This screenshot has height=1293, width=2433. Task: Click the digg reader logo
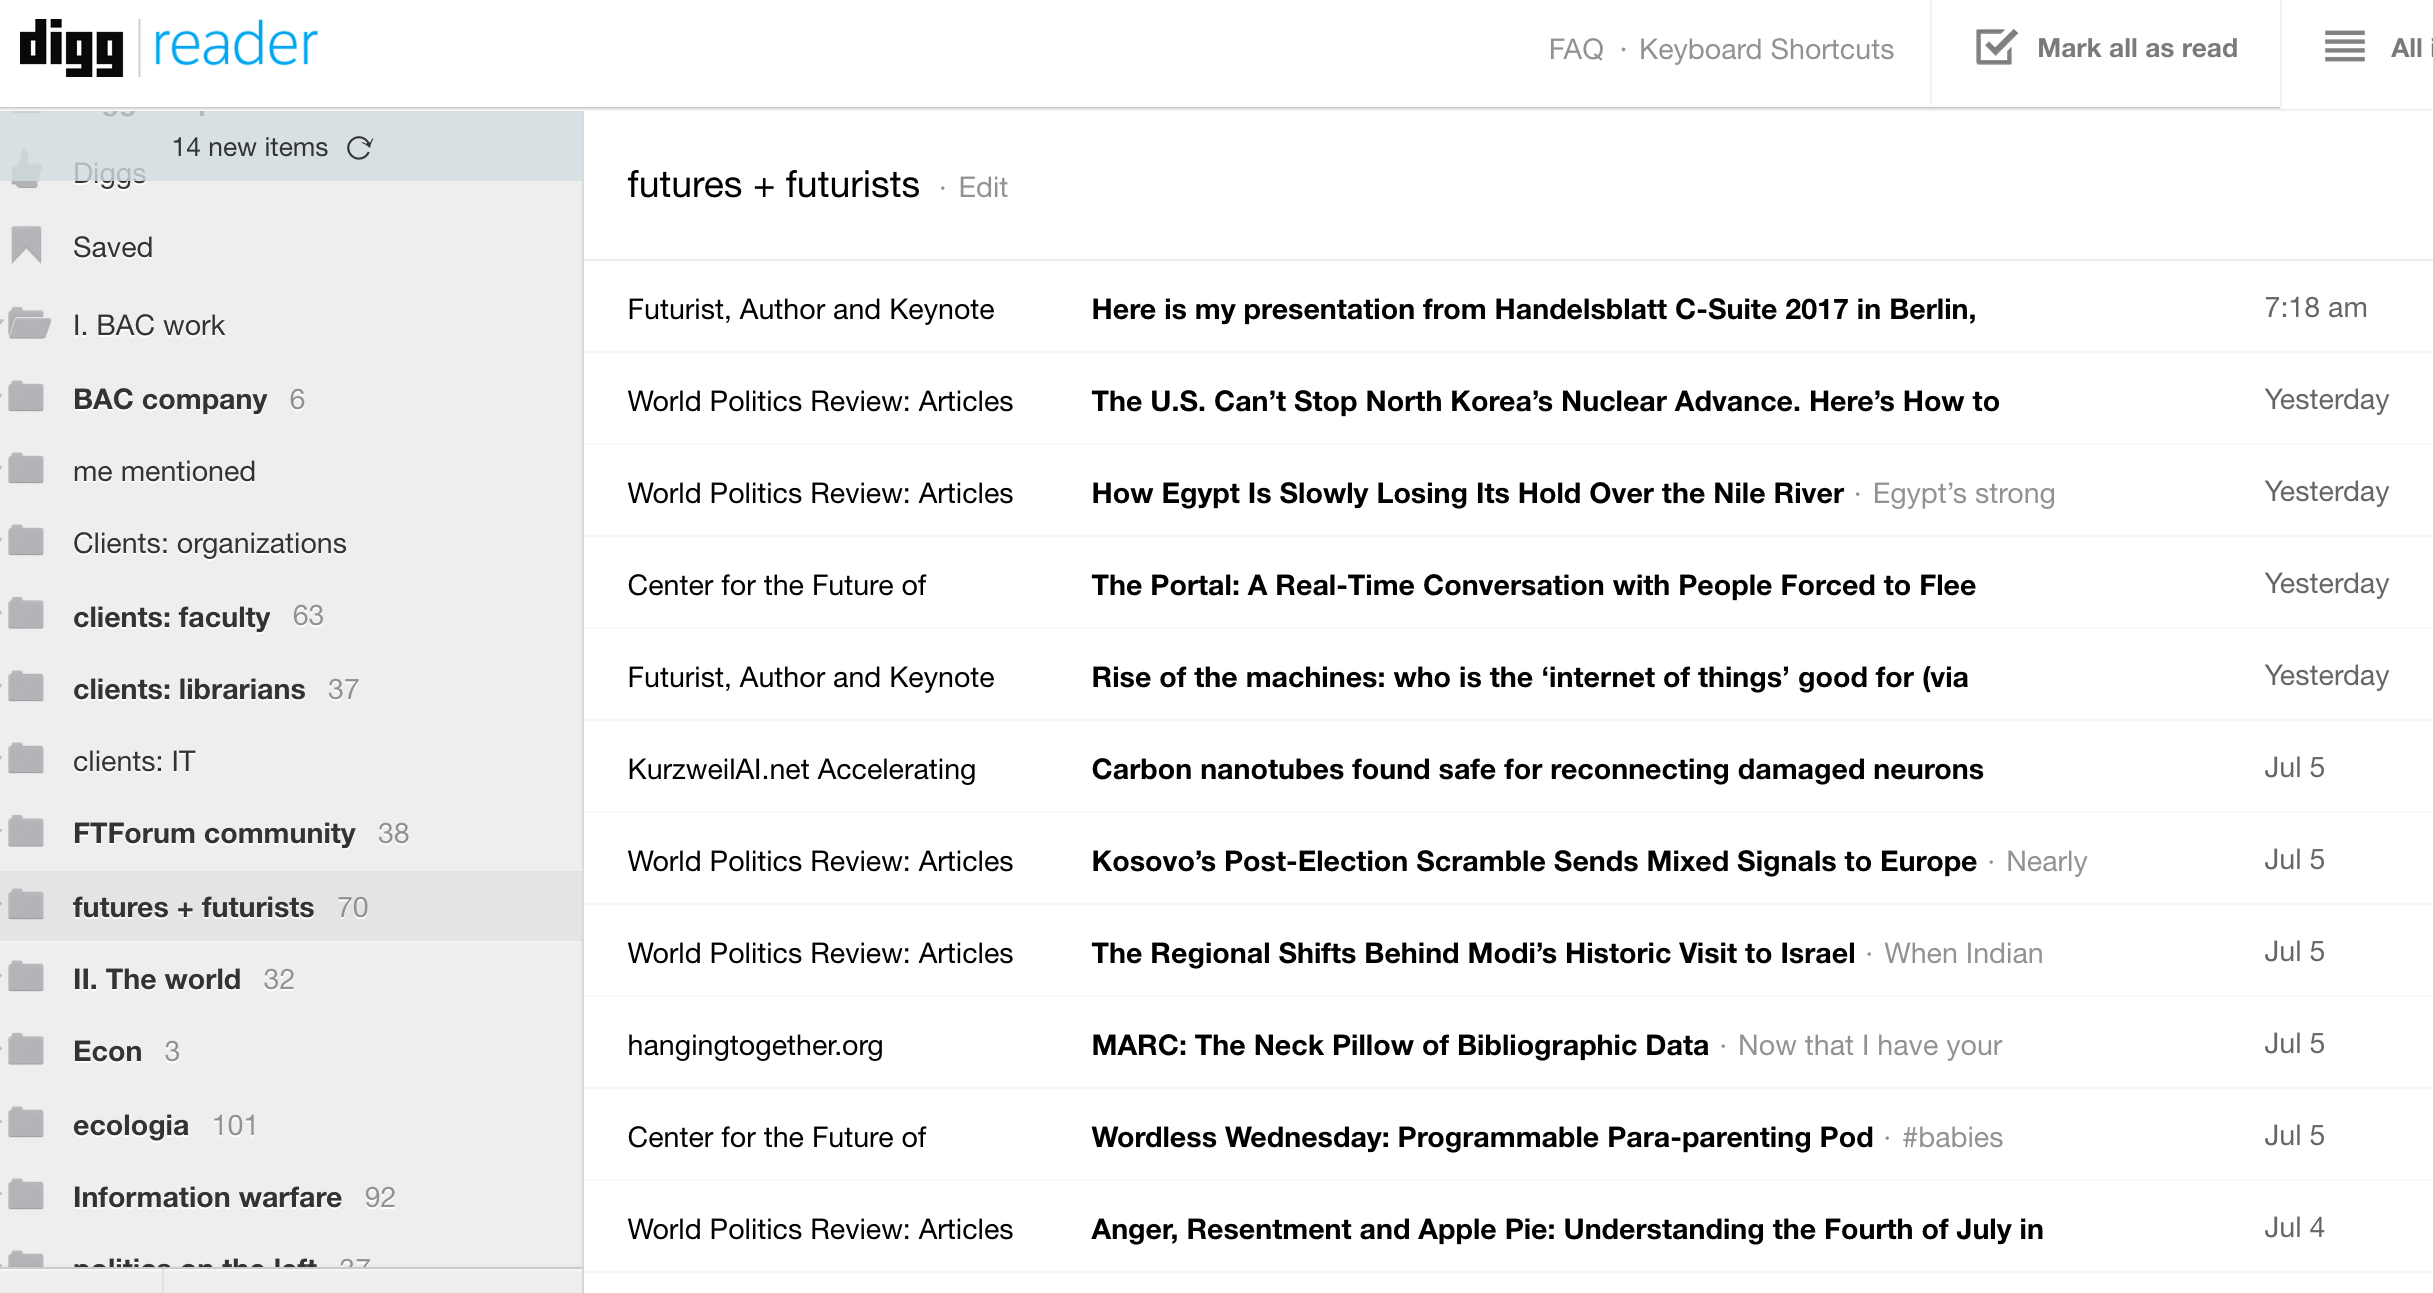coord(169,47)
